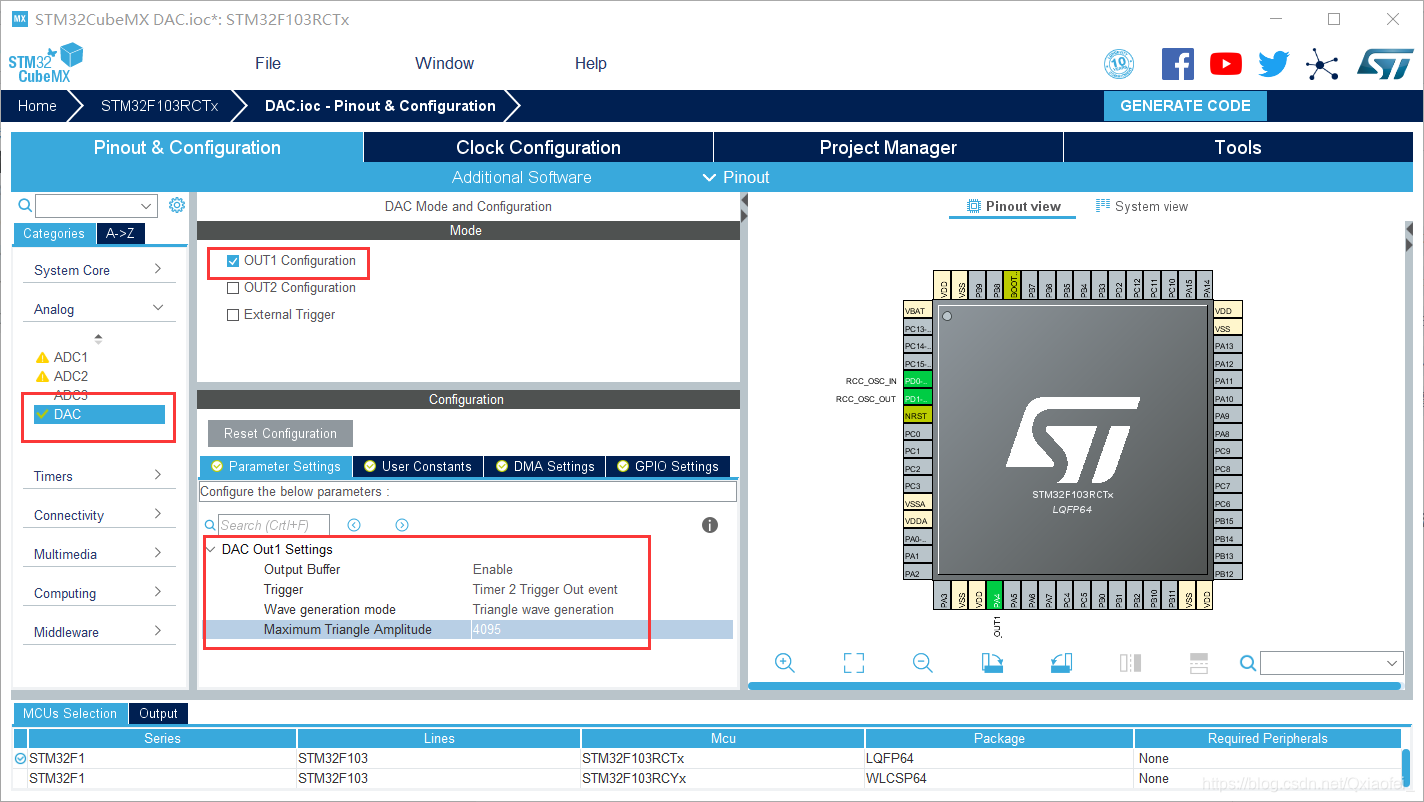This screenshot has width=1424, height=802.
Task: Select ADC2 in the Analog list
Action: point(70,376)
